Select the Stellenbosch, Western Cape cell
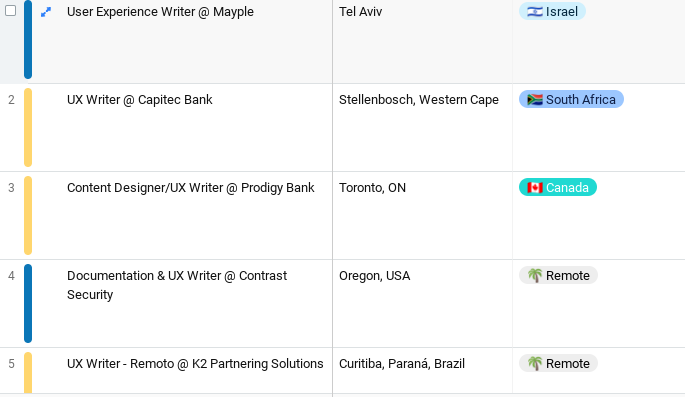This screenshot has height=397, width=685. tap(422, 128)
